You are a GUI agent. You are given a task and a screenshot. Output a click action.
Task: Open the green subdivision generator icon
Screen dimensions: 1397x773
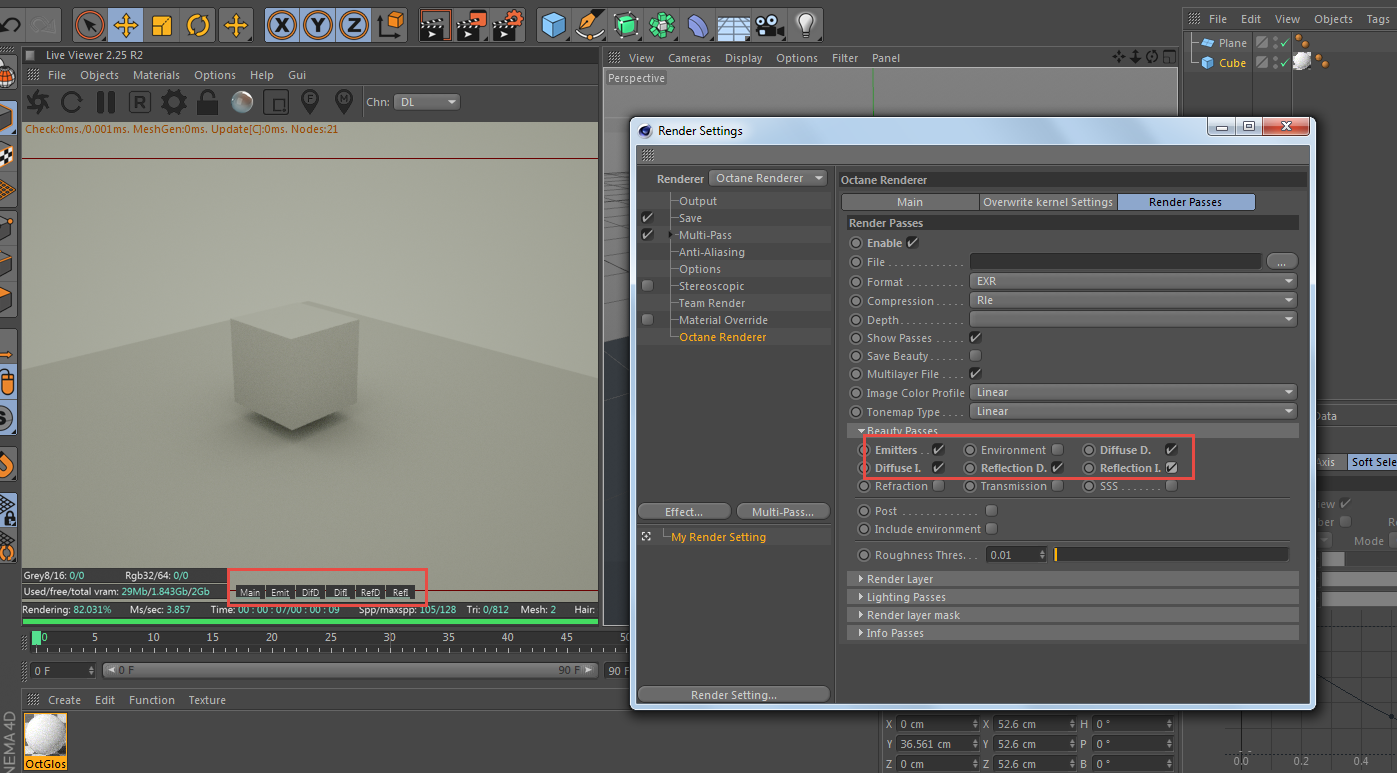[626, 24]
